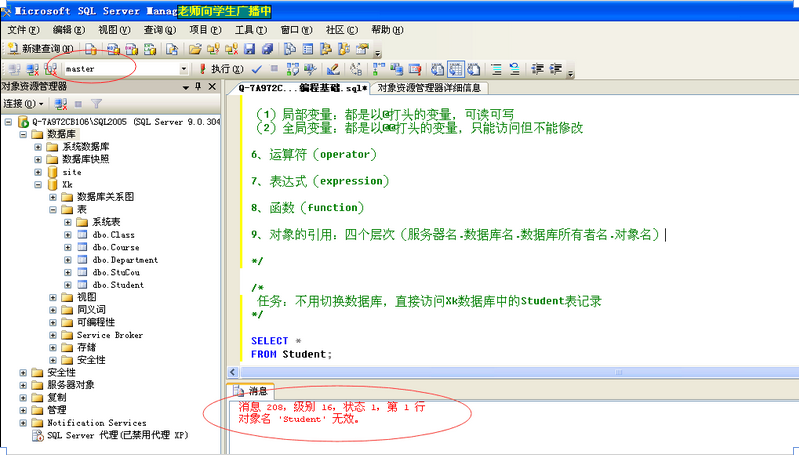Collapse the Xk database node

[38, 184]
